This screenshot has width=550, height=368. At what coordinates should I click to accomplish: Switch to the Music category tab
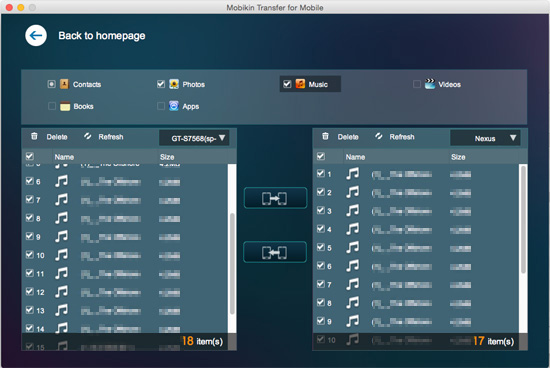(x=310, y=84)
